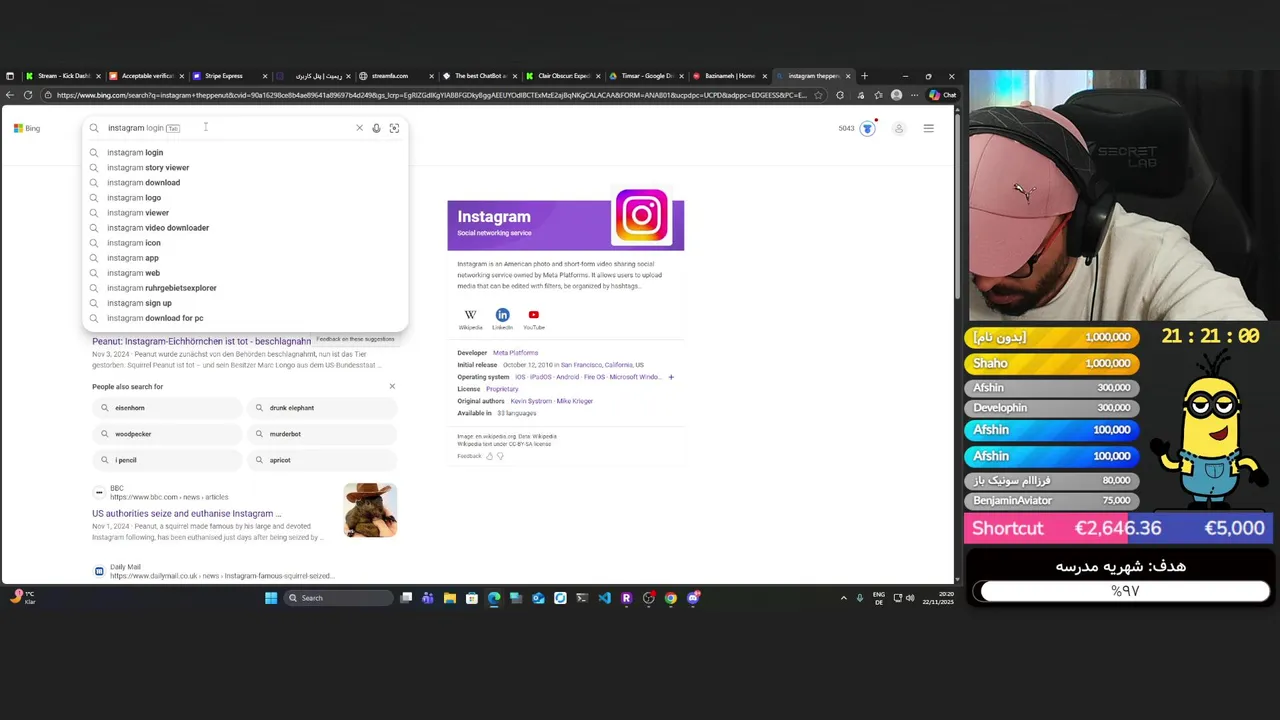1280x720 pixels.
Task: Select suggestion 'instagram web'
Action: click(x=245, y=272)
